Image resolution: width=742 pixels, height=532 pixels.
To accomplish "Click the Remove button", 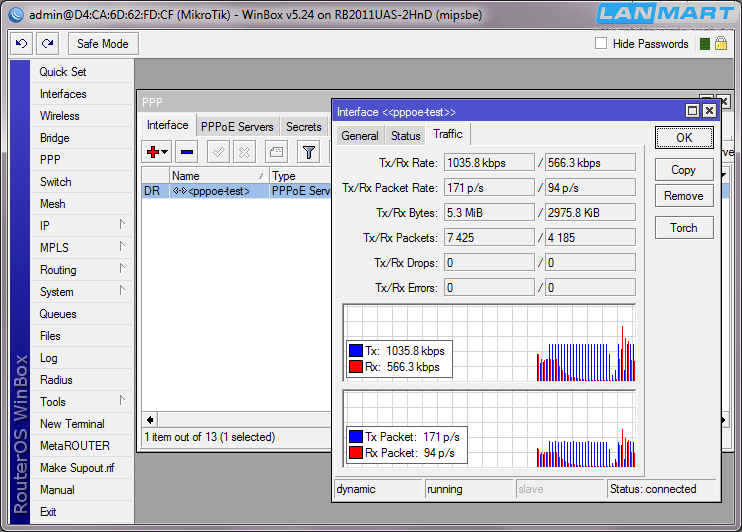I will pyautogui.click(x=684, y=196).
